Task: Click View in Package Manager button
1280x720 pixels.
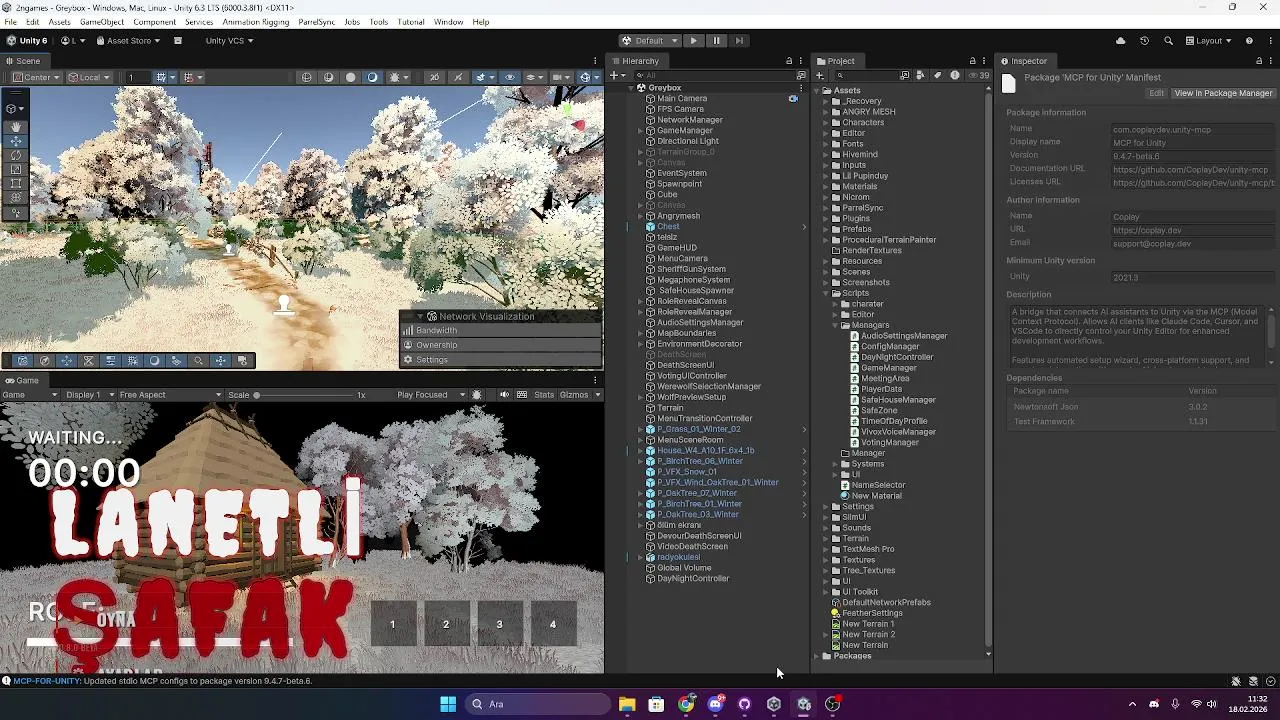Action: click(x=1223, y=93)
